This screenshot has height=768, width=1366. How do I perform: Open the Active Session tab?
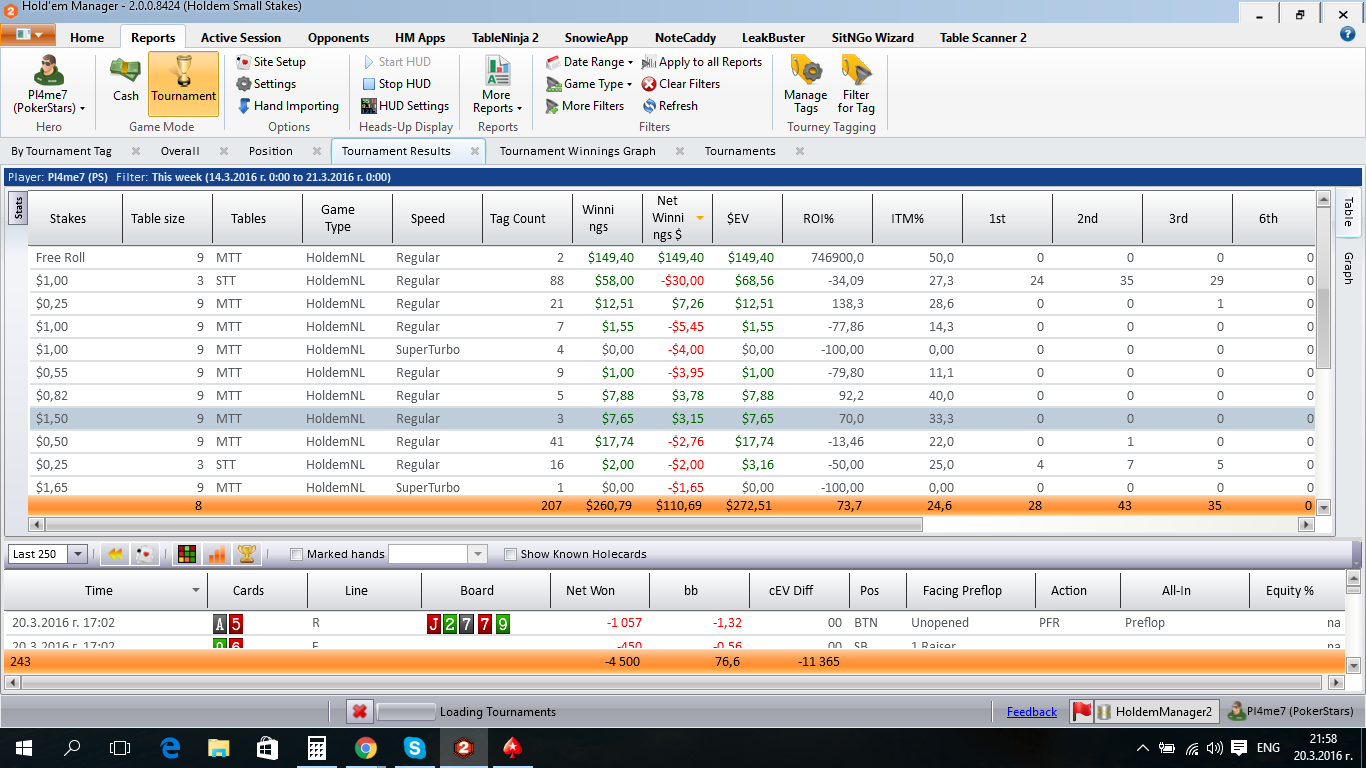pos(241,38)
